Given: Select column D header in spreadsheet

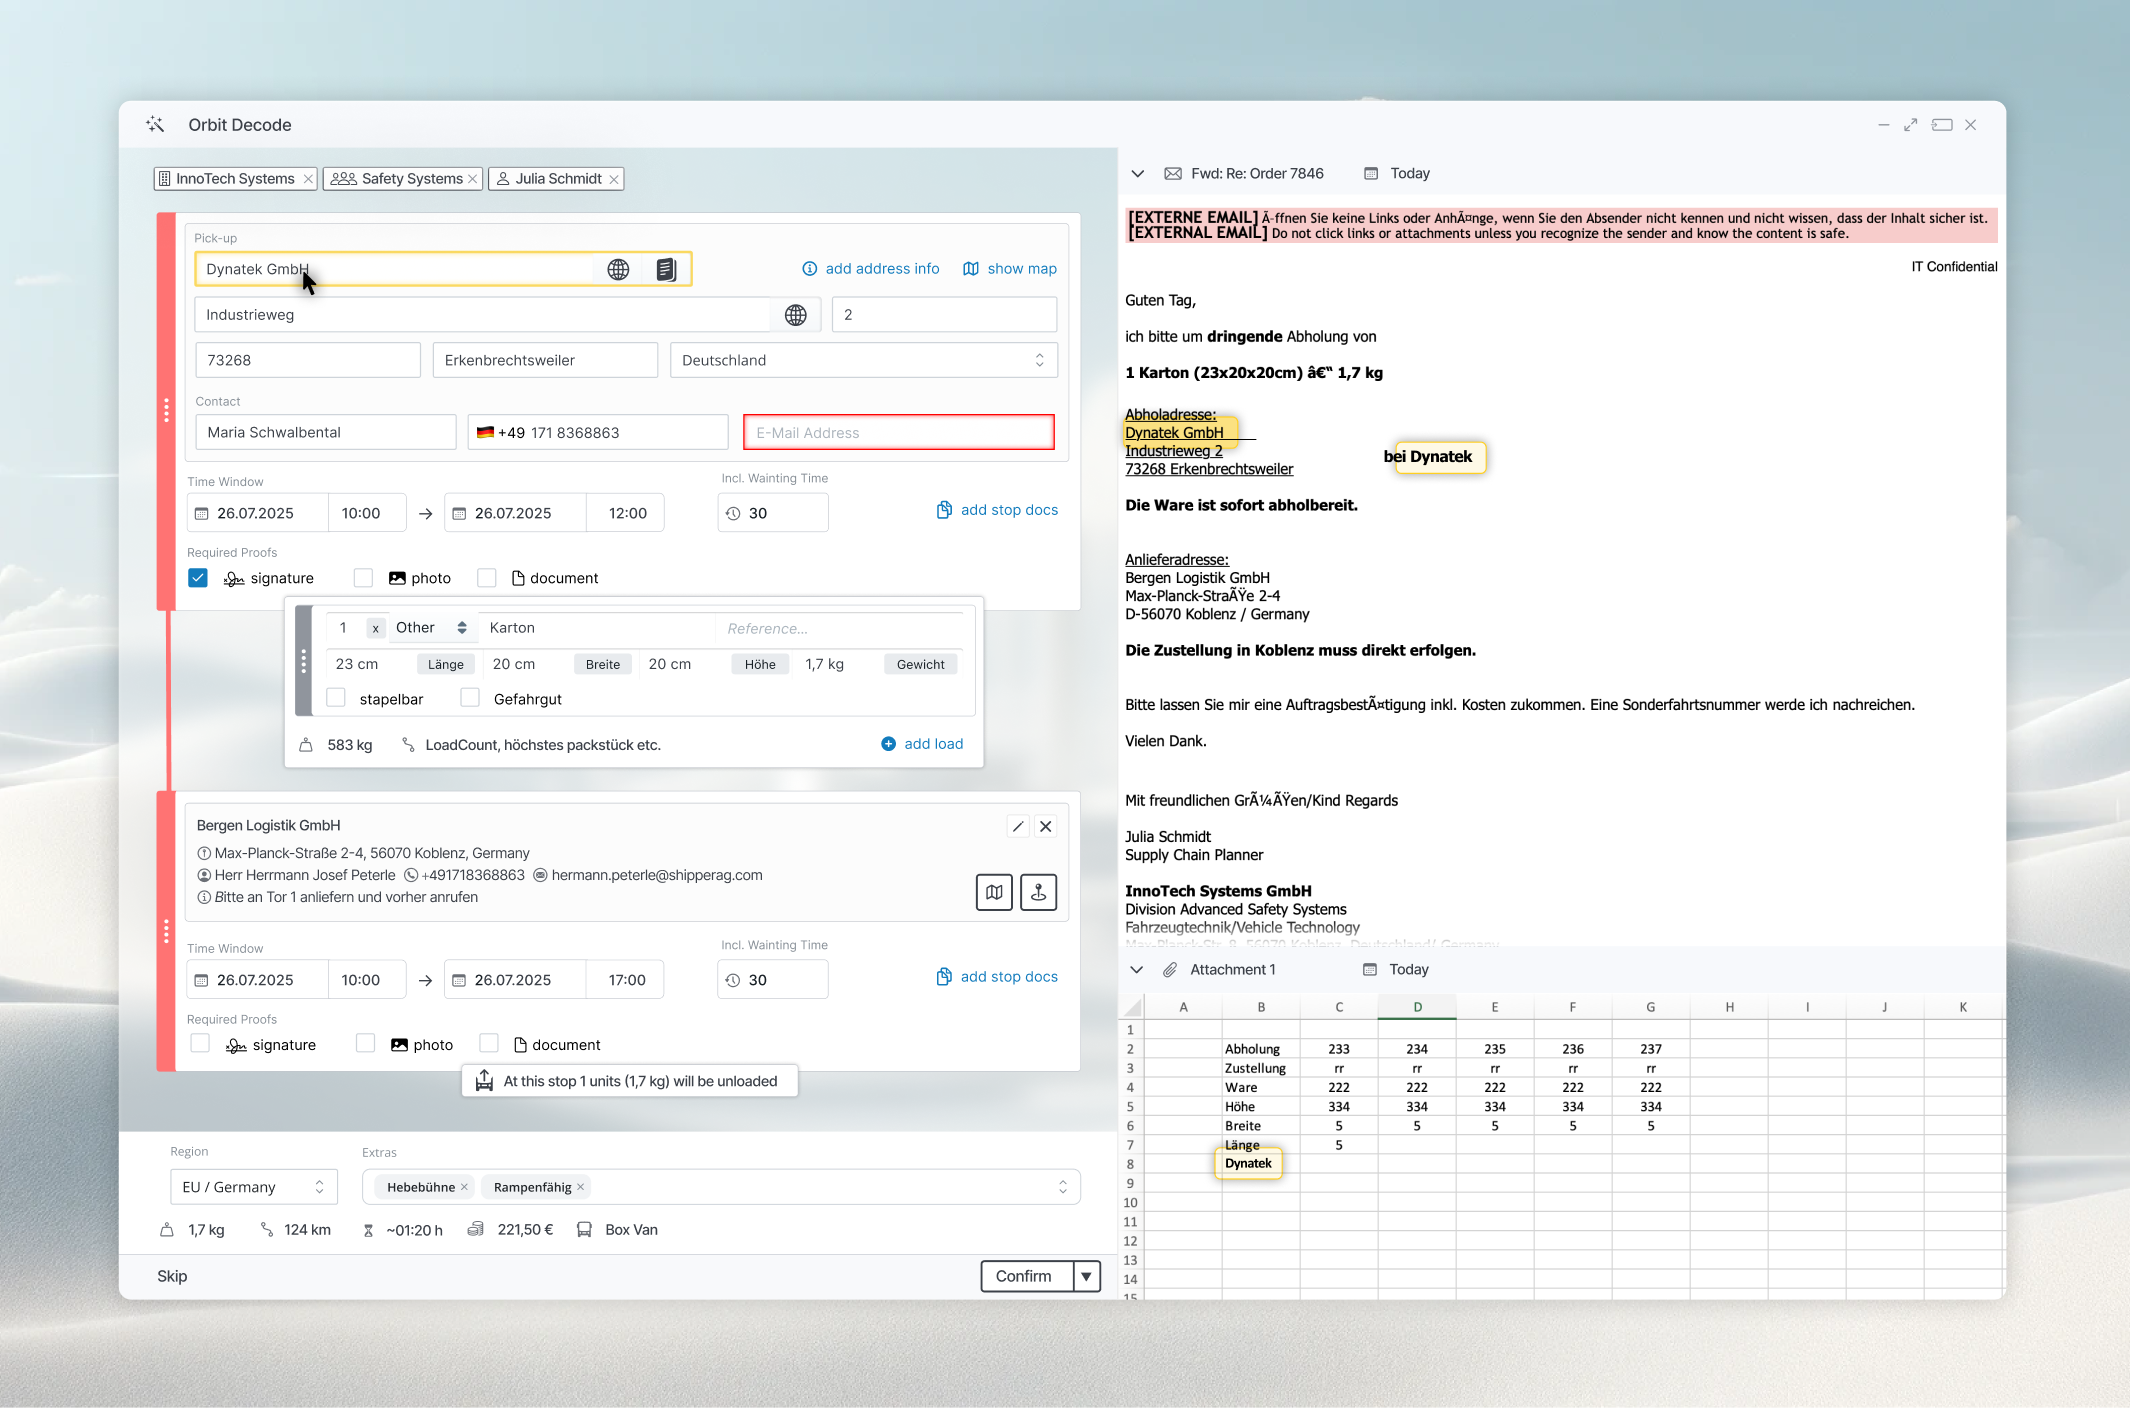Looking at the screenshot, I should pos(1417,1007).
